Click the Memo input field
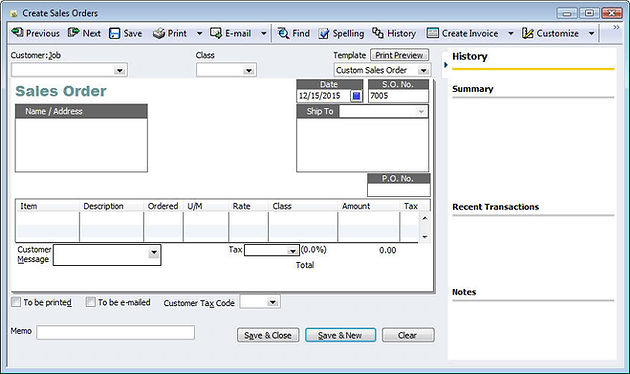Screen dimensions: 630x374 point(116,333)
